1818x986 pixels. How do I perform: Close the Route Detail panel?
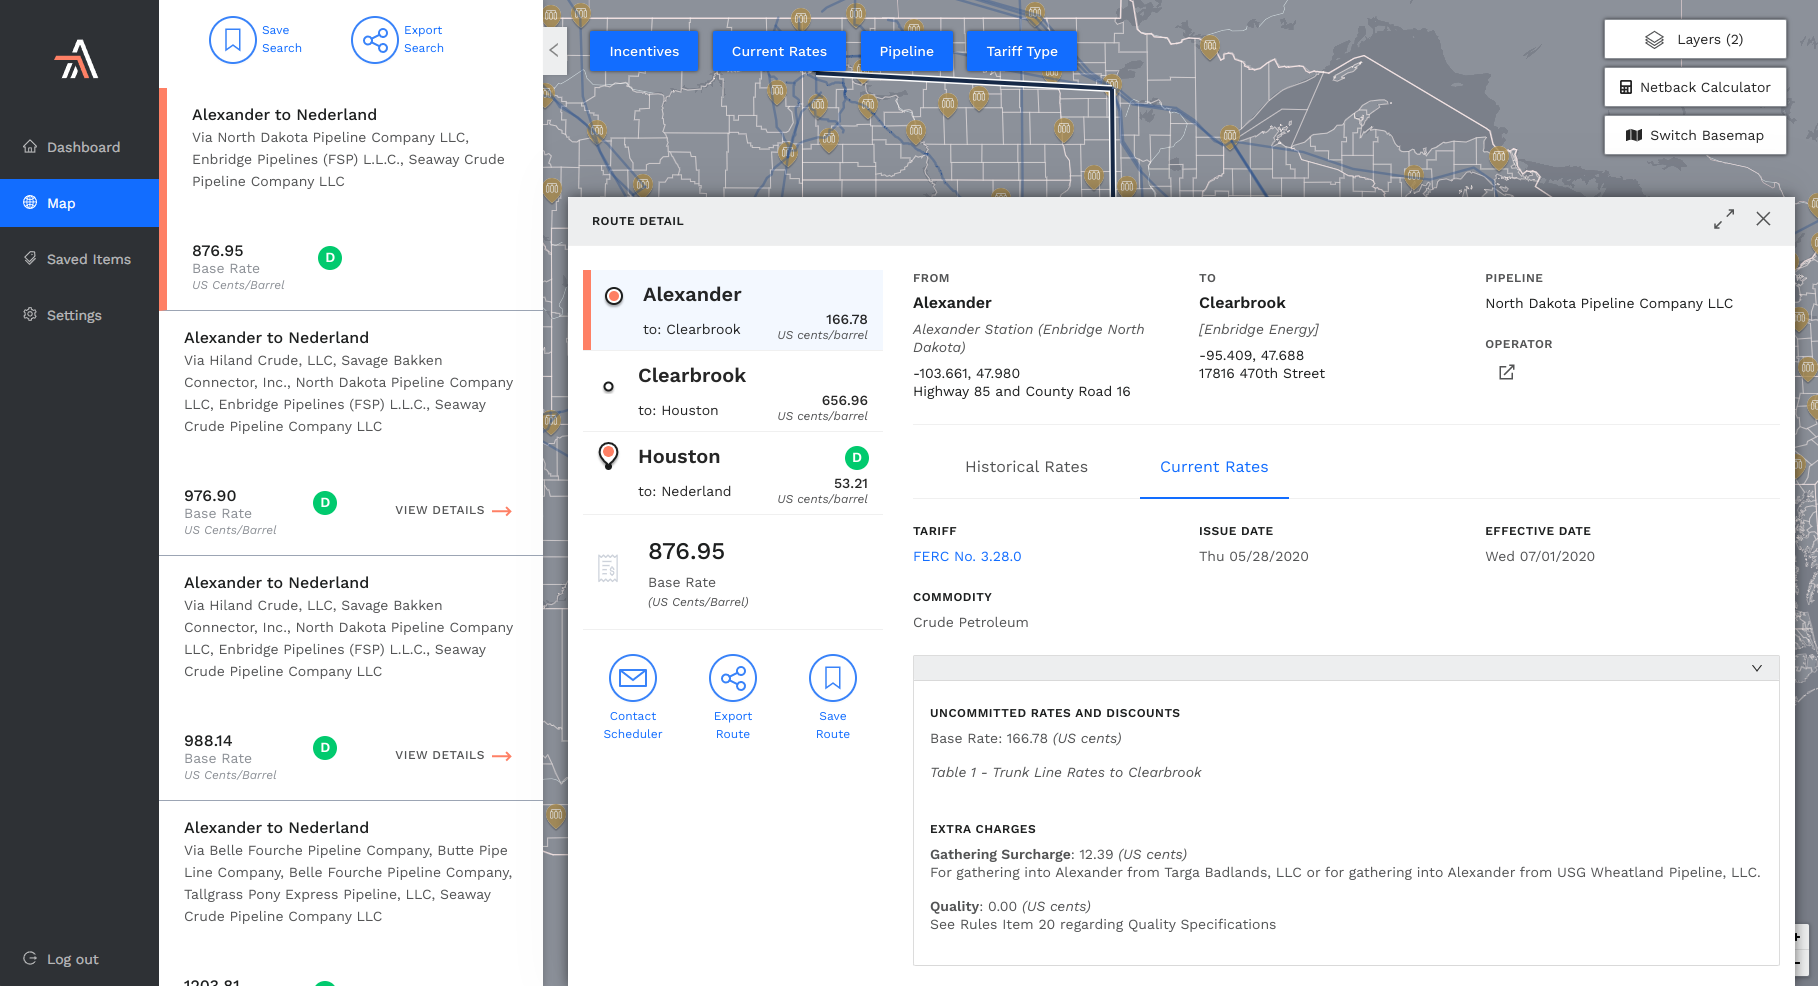click(x=1763, y=219)
